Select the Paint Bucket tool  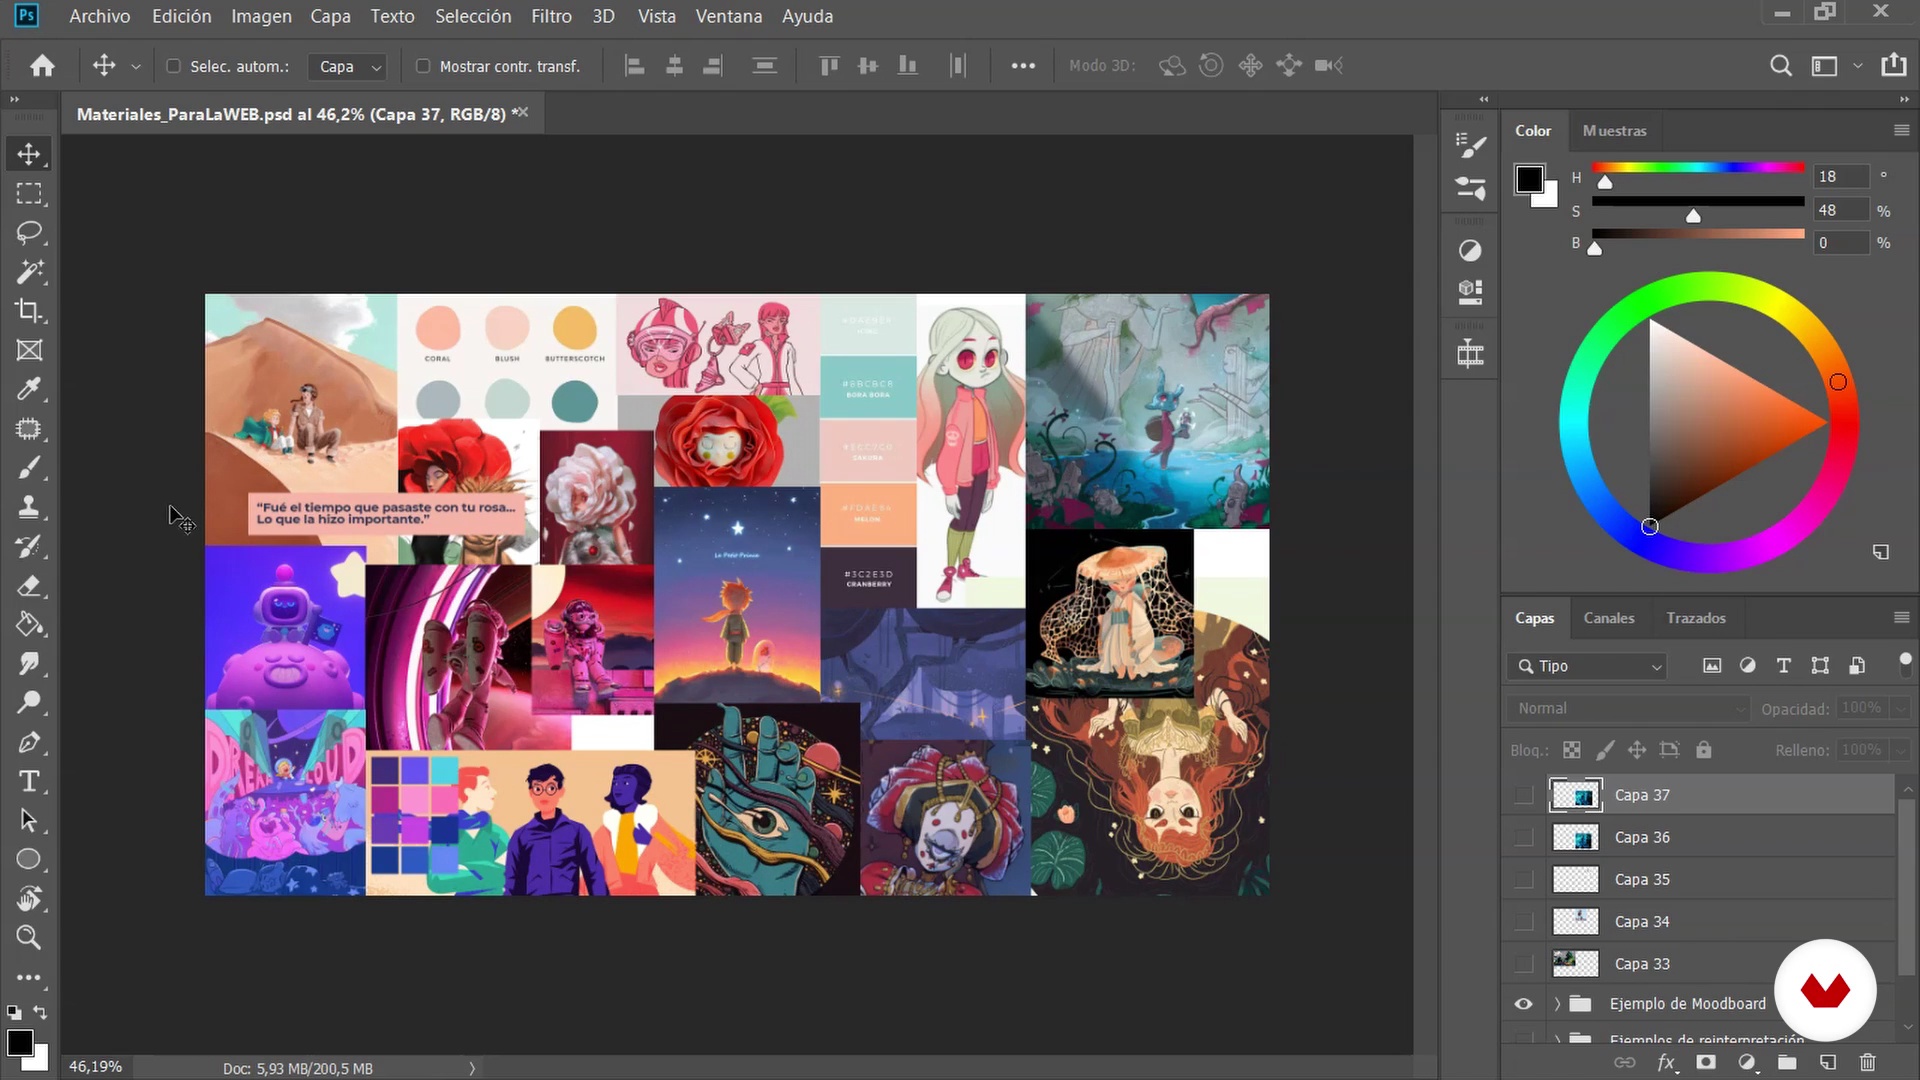[x=29, y=625]
